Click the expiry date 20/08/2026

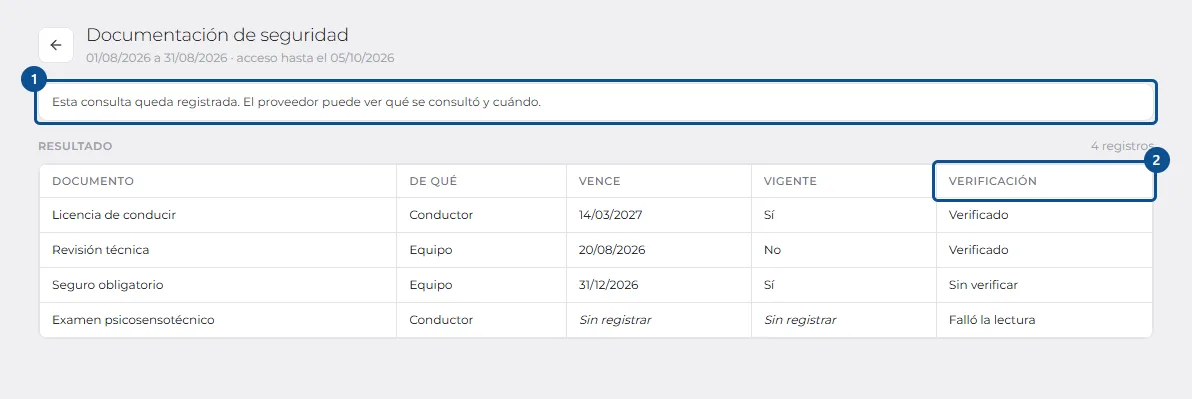tap(612, 250)
